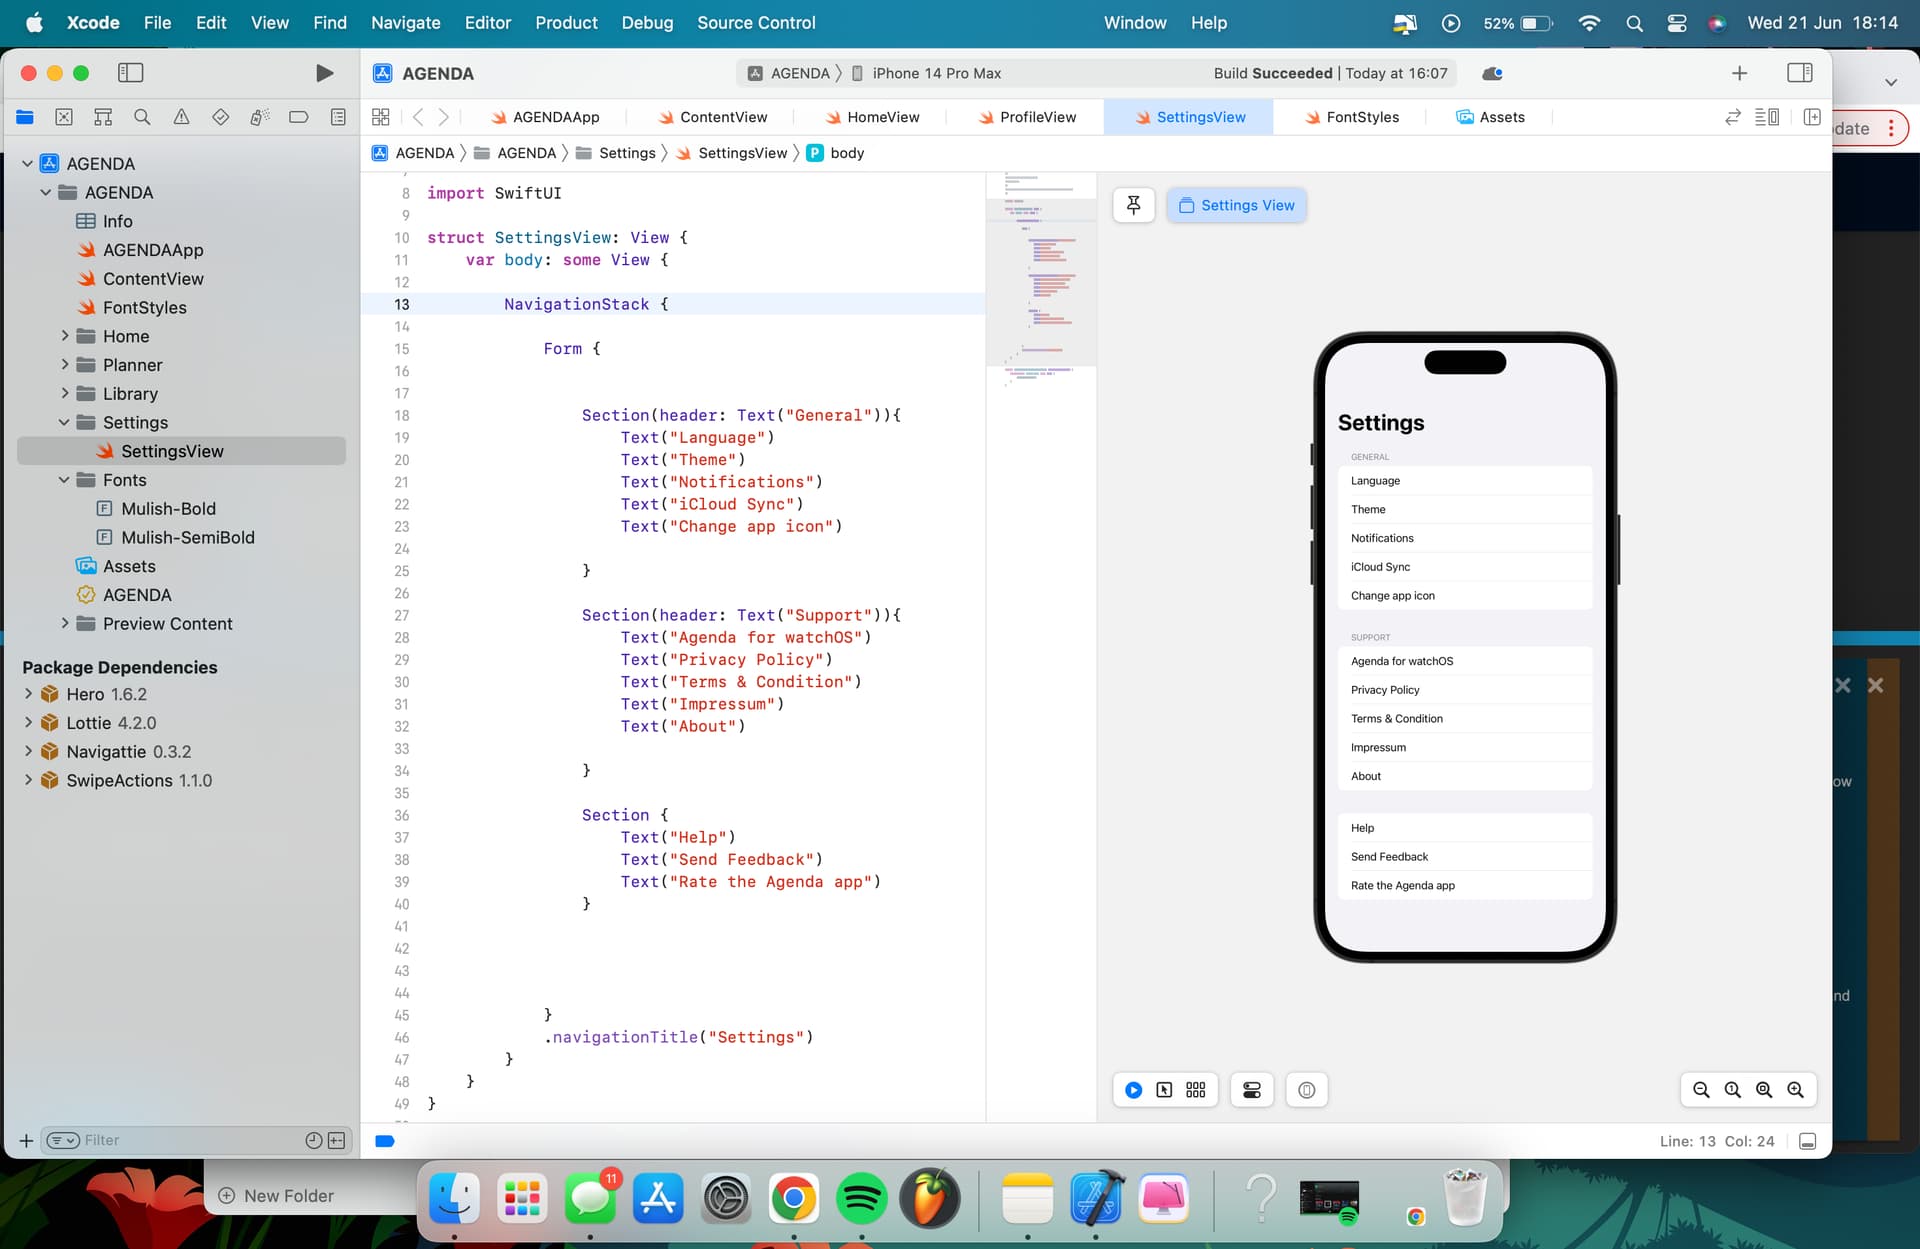Toggle the debug area at bottom right
Viewport: 1920px width, 1249px height.
click(x=1807, y=1141)
